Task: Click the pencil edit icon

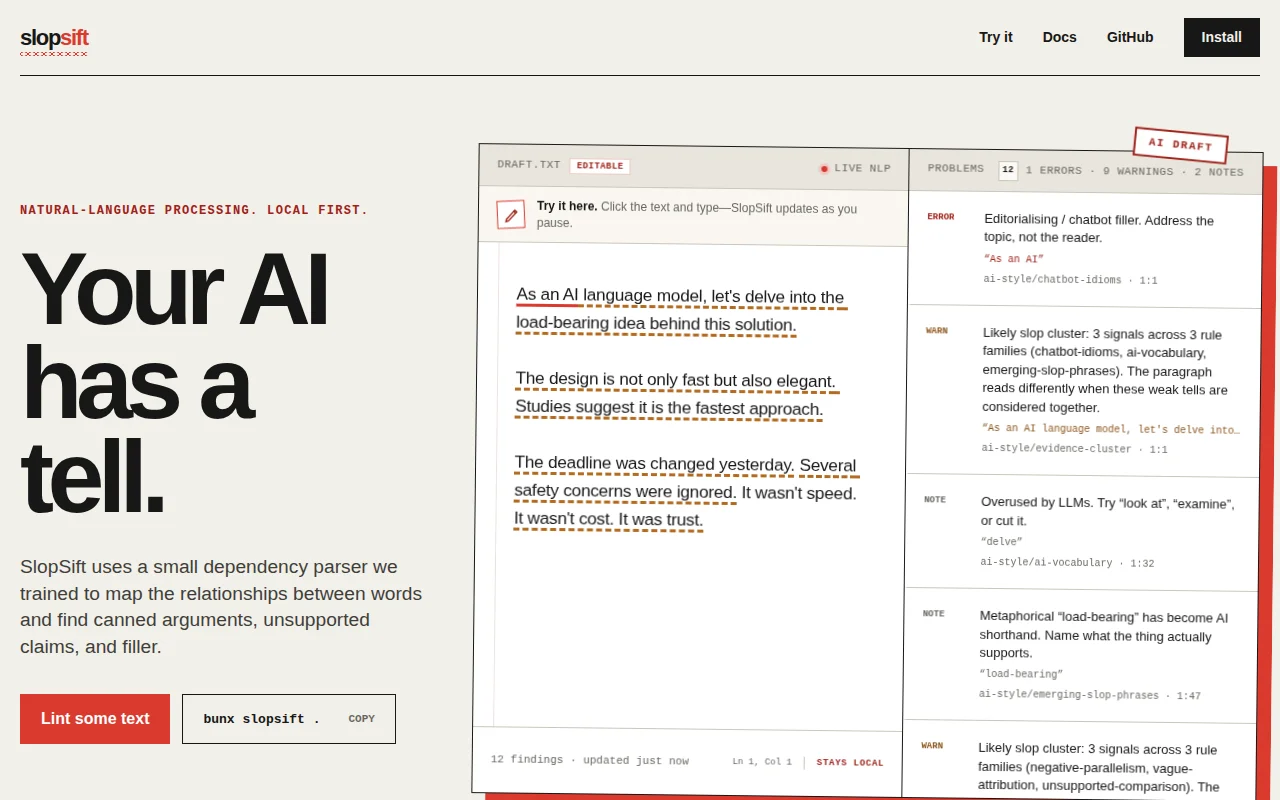Action: [x=511, y=214]
